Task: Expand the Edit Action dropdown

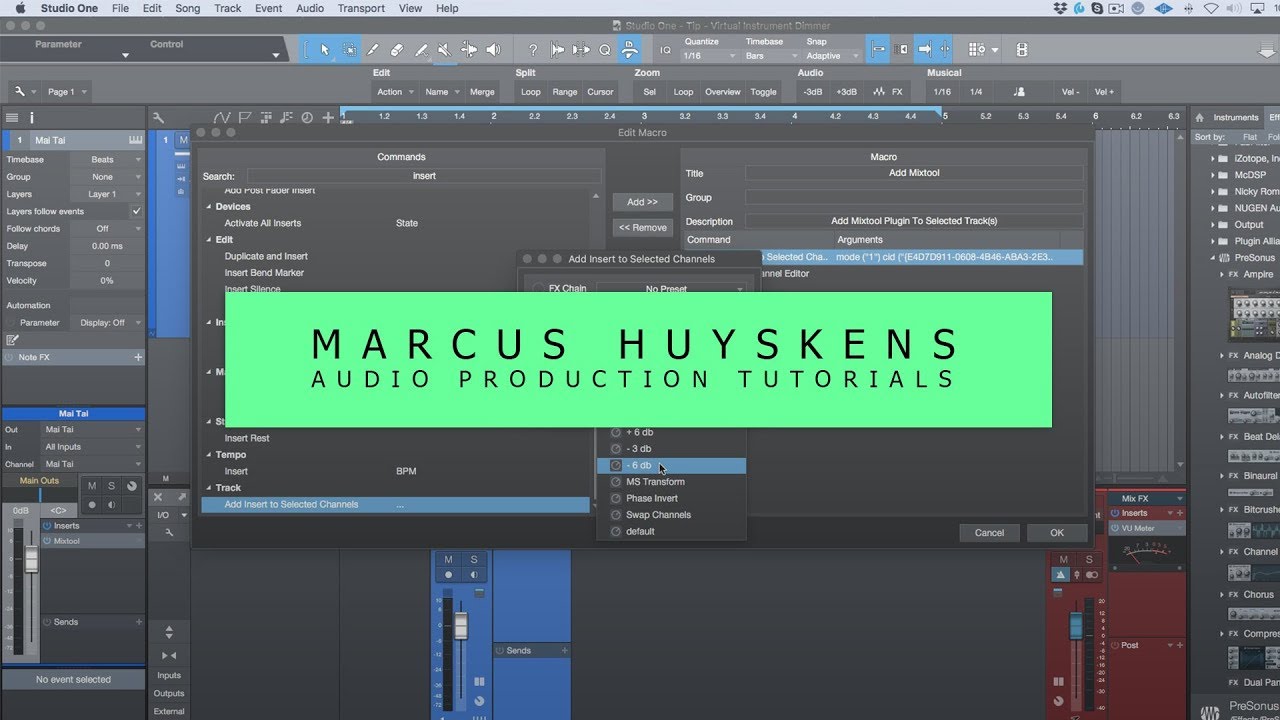Action: point(395,91)
